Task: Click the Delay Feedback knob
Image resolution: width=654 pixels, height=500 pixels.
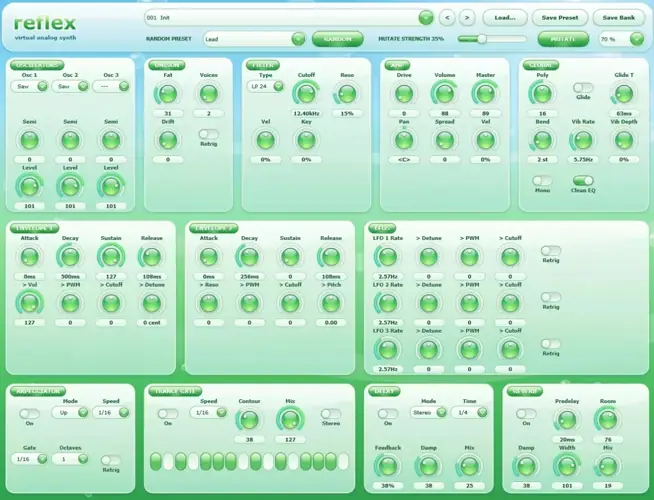Action: (x=387, y=466)
